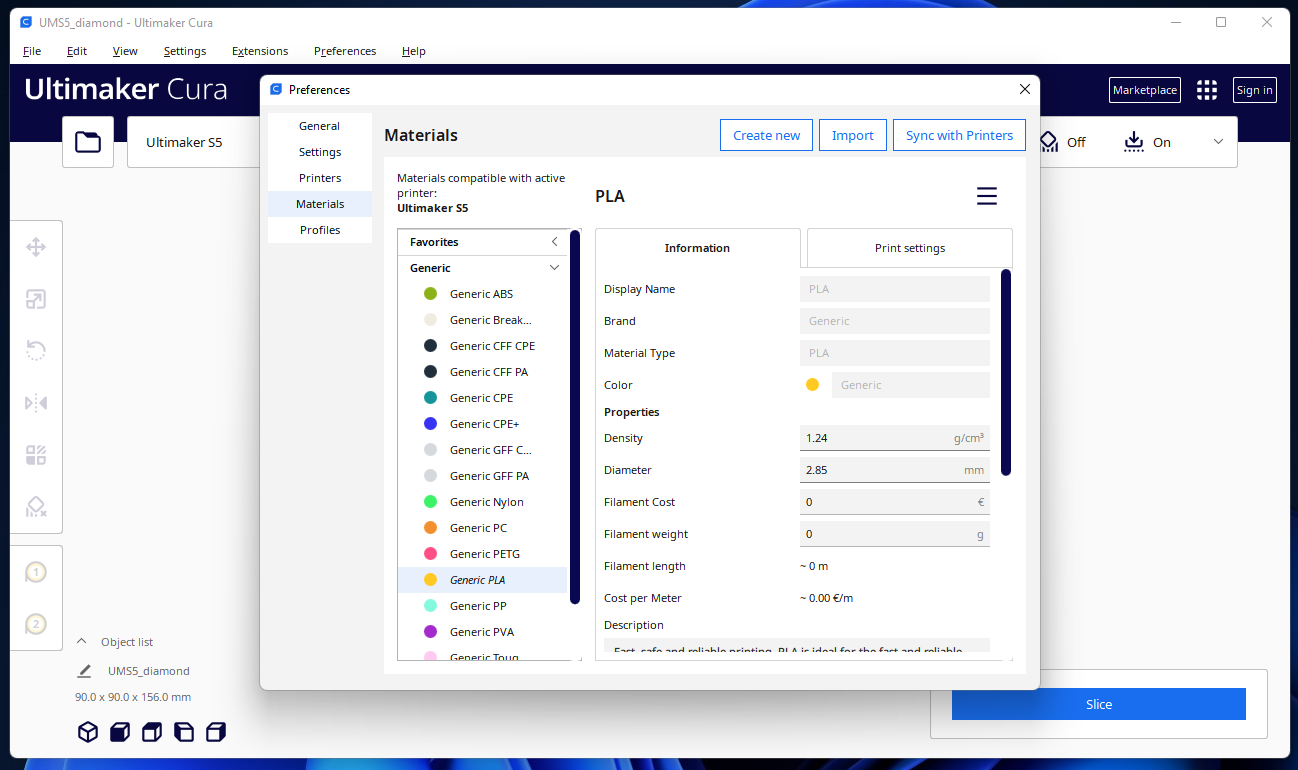The width and height of the screenshot is (1298, 770).
Task: Click pencil edit icon beside UMS5_diamond
Action: coord(85,671)
